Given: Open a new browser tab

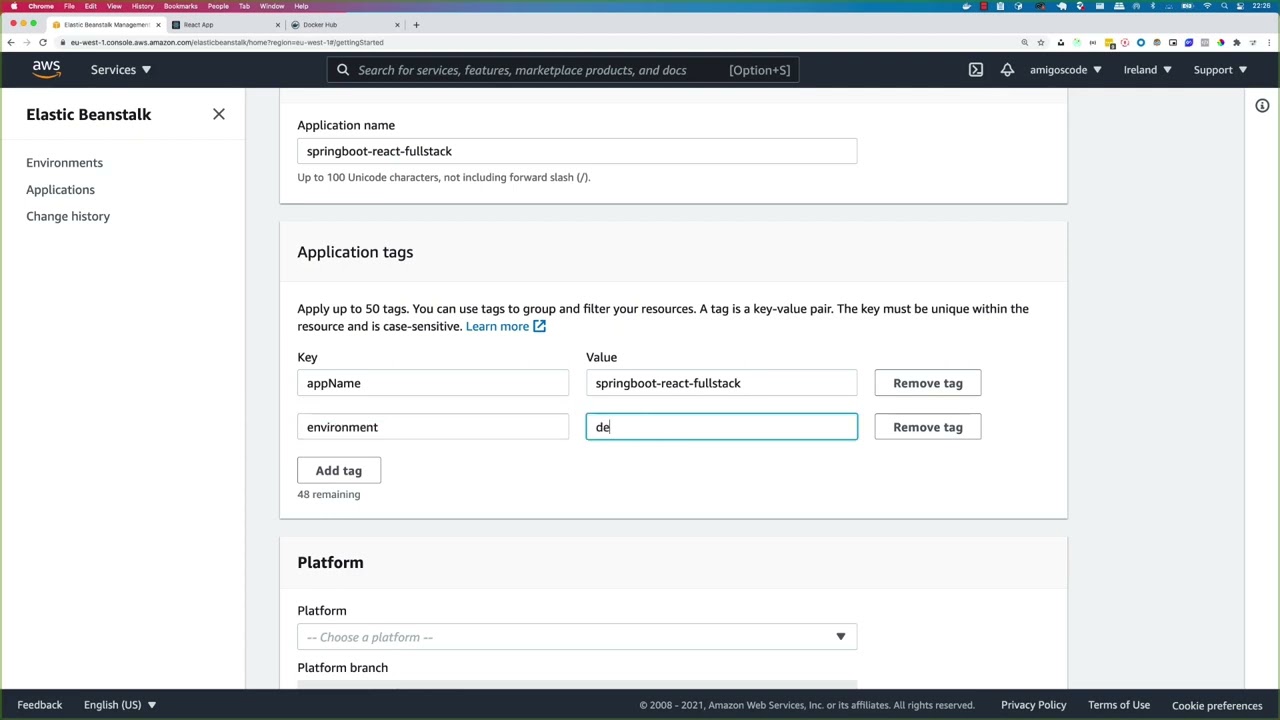Looking at the screenshot, I should (x=417, y=24).
